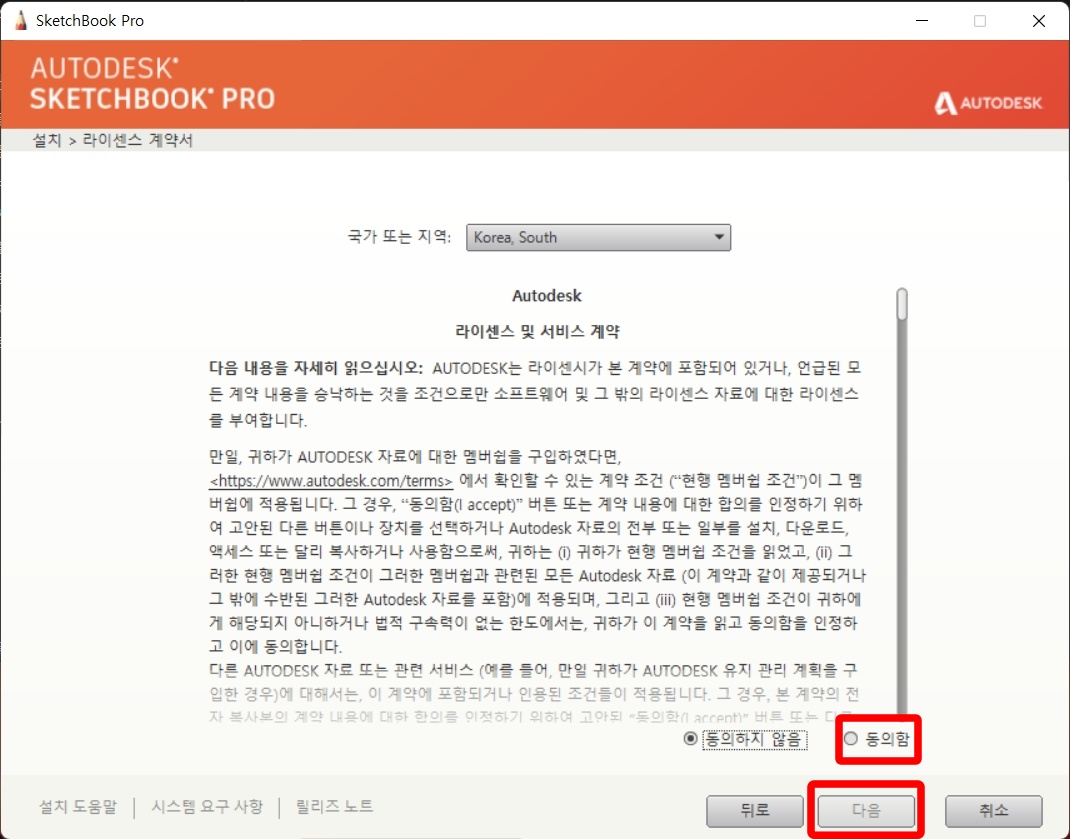
Task: Click the Autodesk logo in the banner
Action: 988,103
